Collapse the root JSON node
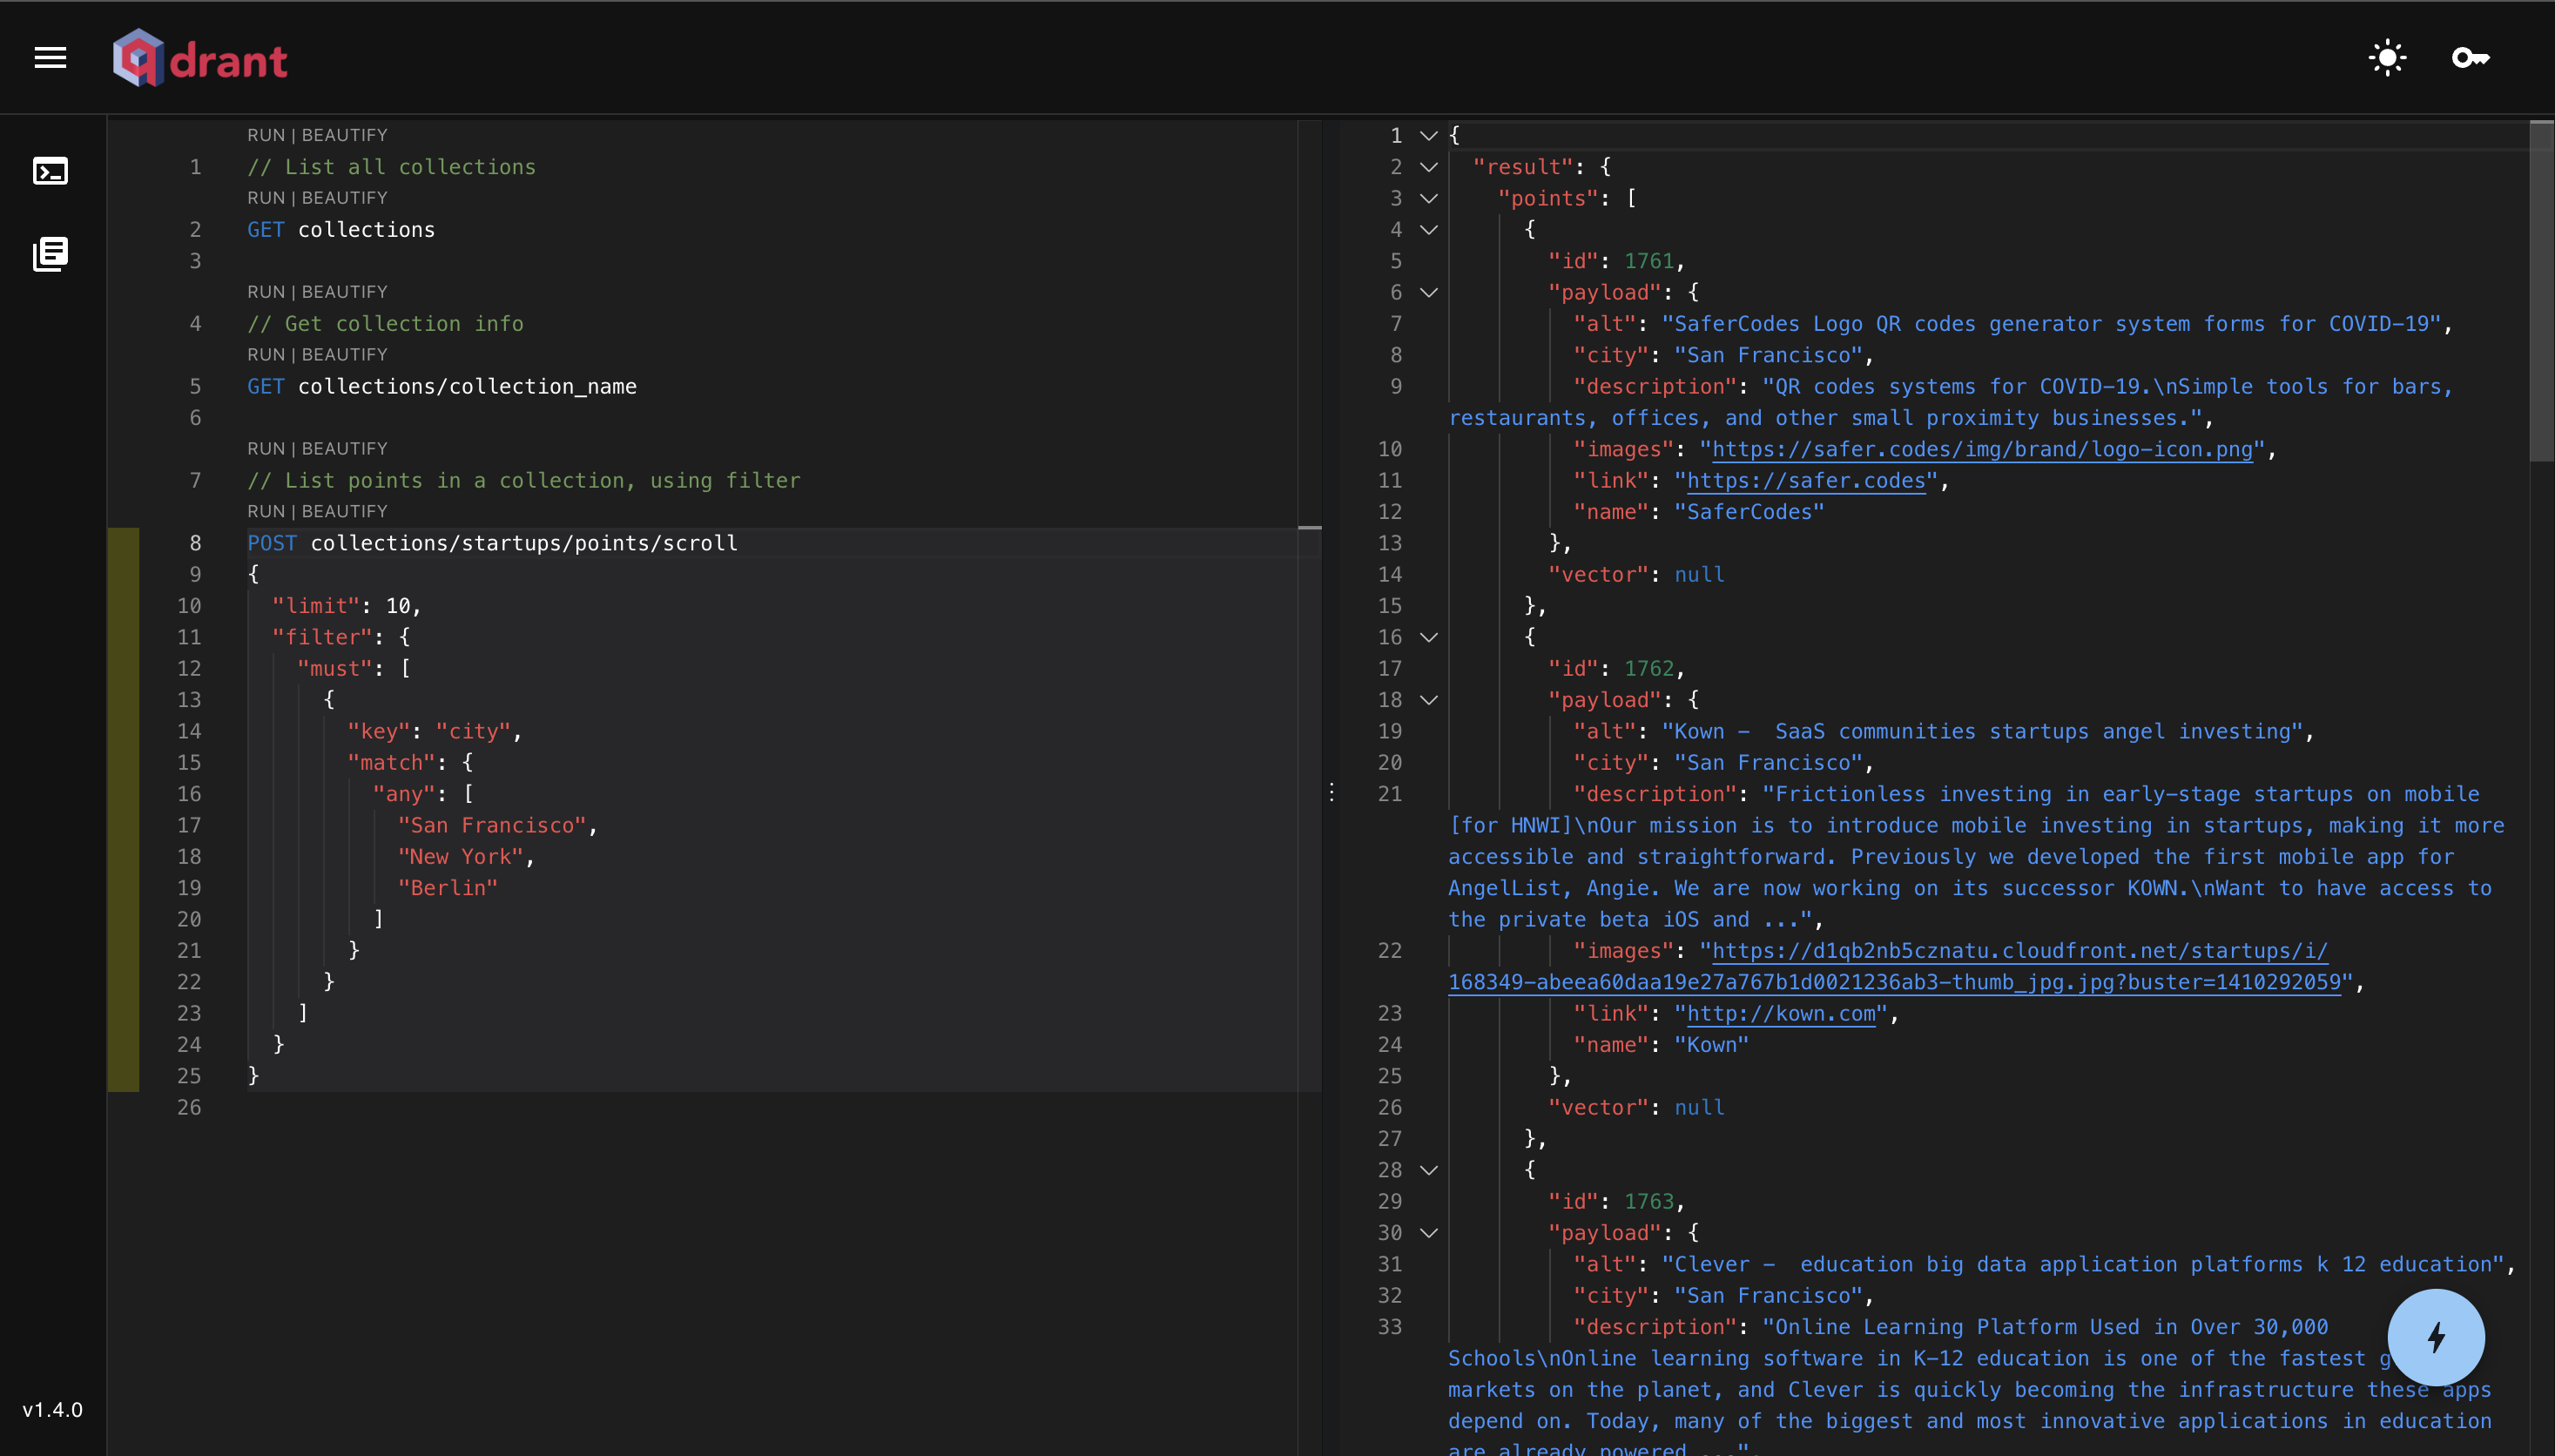2555x1456 pixels. 1428,135
